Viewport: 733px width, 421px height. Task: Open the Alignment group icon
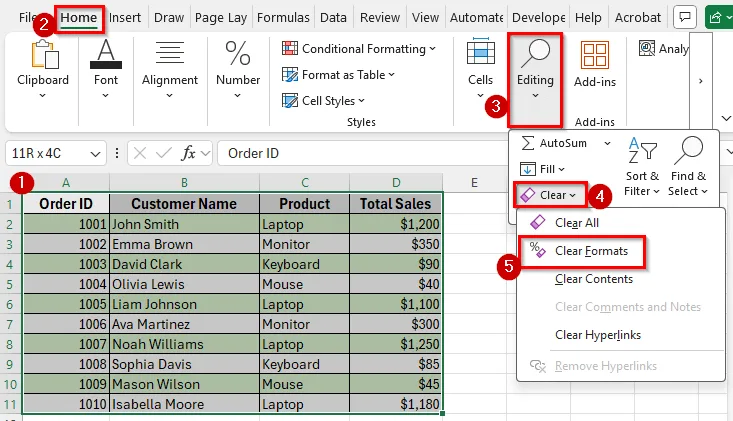[x=170, y=52]
